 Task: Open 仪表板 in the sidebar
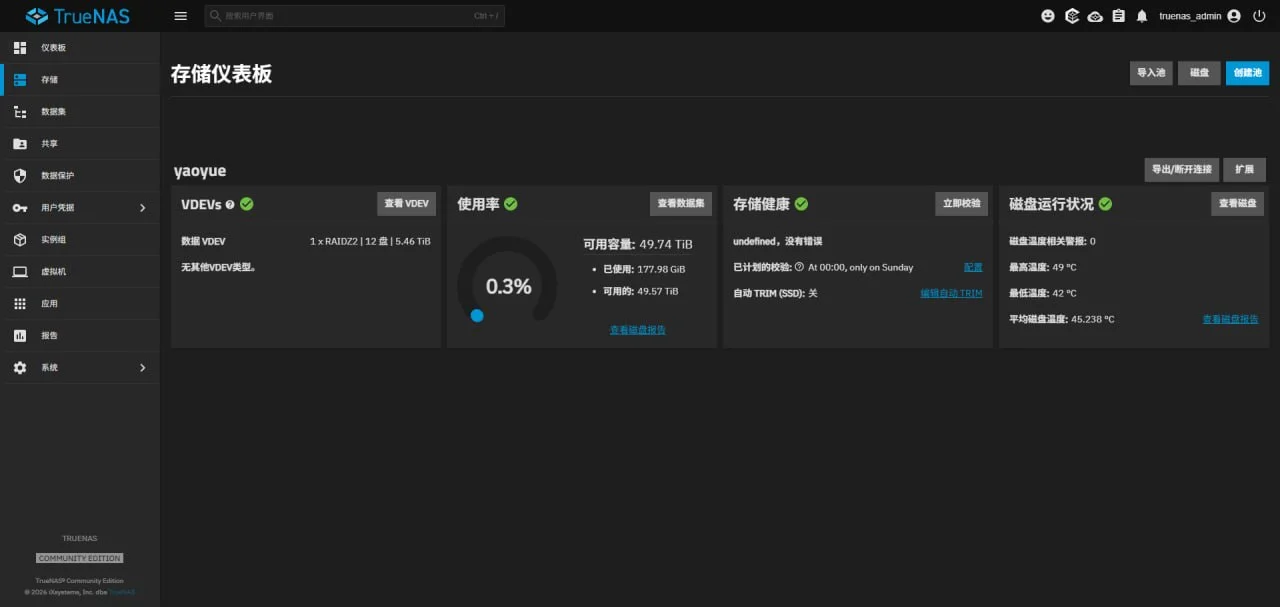pyautogui.click(x=80, y=48)
